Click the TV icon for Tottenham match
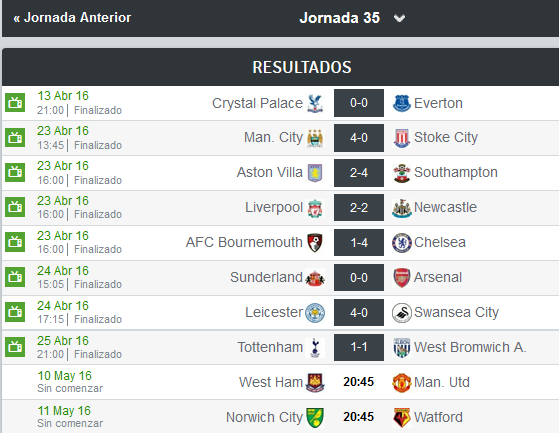 pyautogui.click(x=15, y=347)
